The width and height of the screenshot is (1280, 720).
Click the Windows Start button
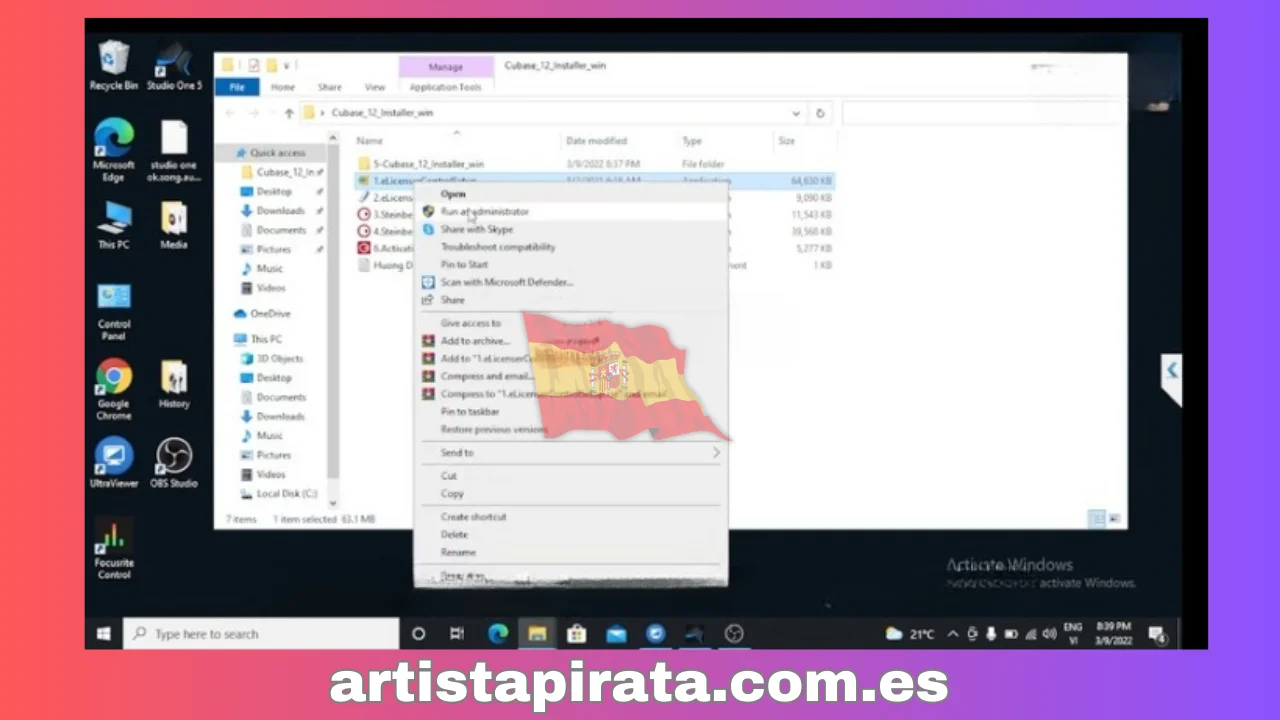click(103, 634)
